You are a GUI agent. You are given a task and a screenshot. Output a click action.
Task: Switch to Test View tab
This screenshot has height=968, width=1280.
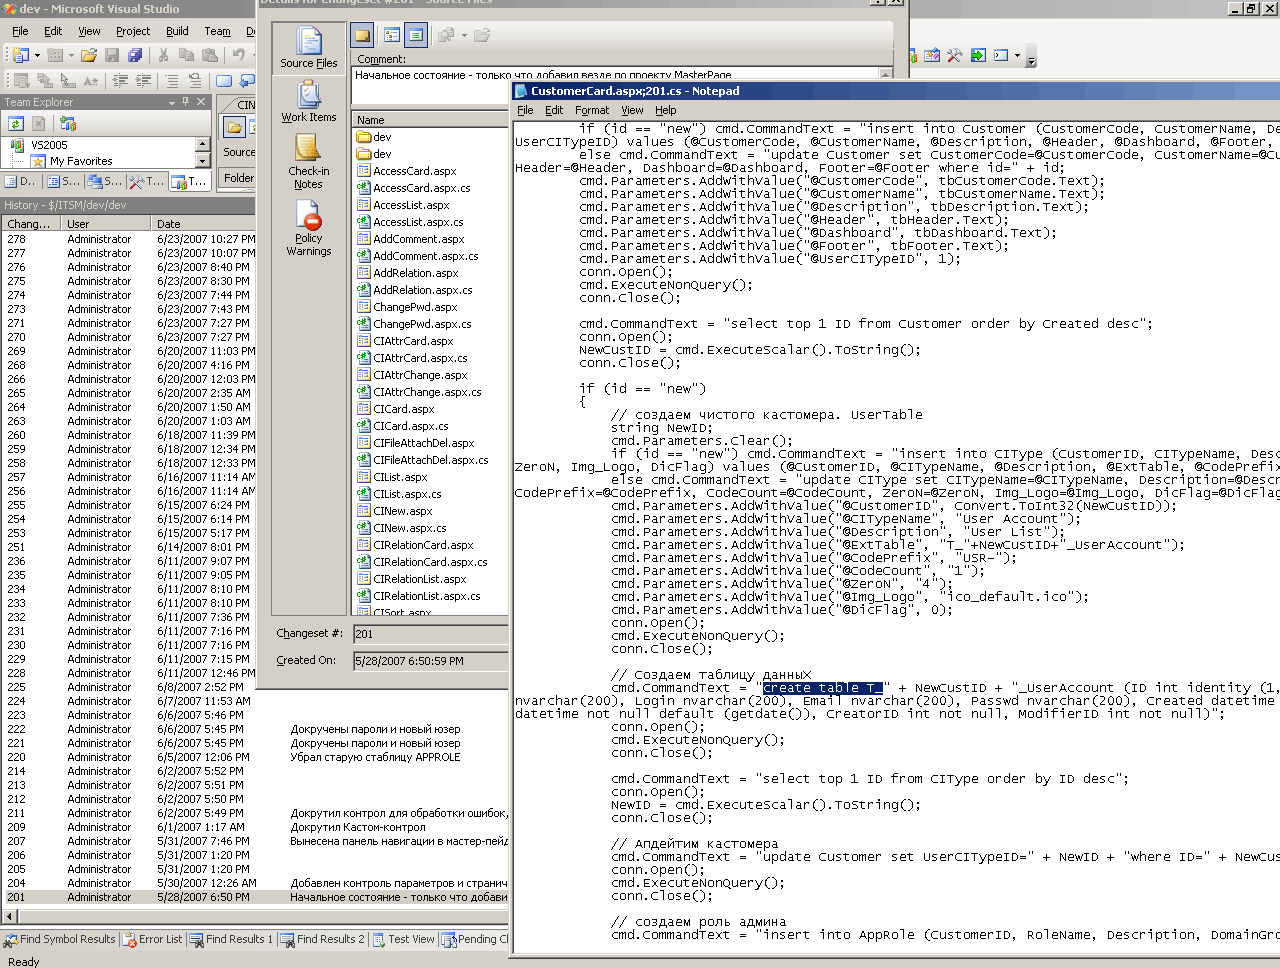[404, 939]
